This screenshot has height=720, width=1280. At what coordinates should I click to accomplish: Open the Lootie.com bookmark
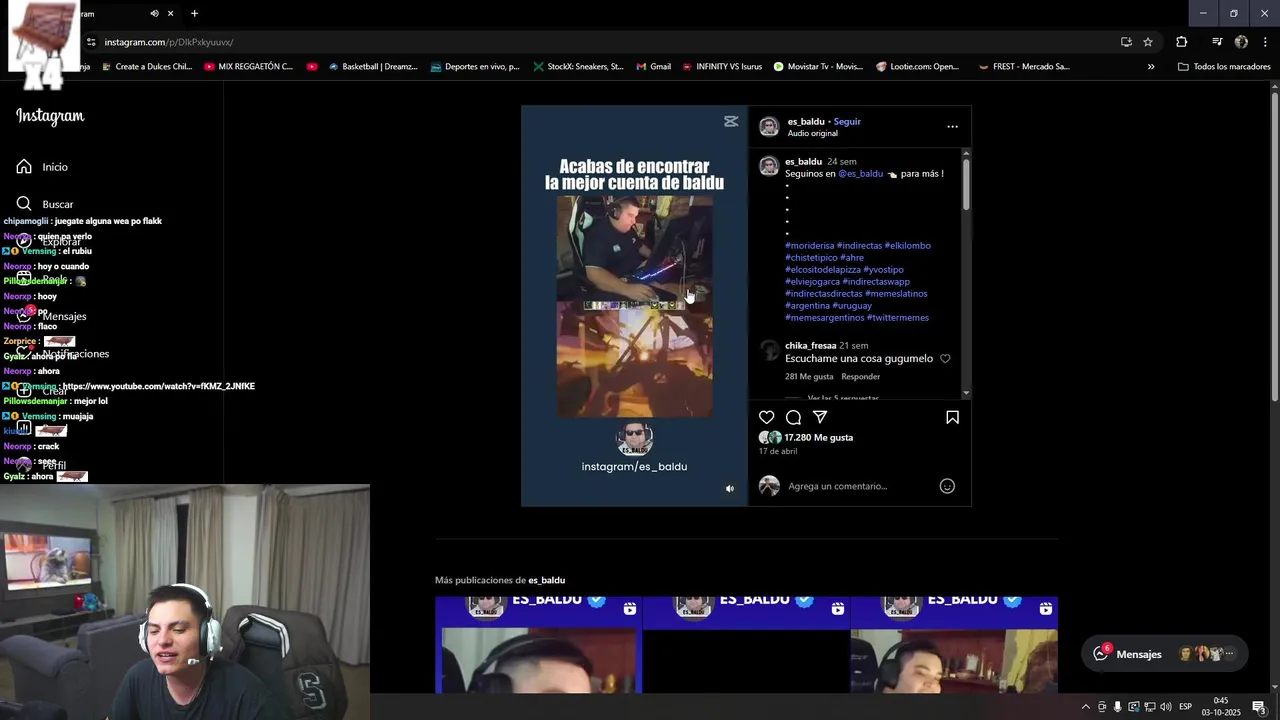[917, 67]
